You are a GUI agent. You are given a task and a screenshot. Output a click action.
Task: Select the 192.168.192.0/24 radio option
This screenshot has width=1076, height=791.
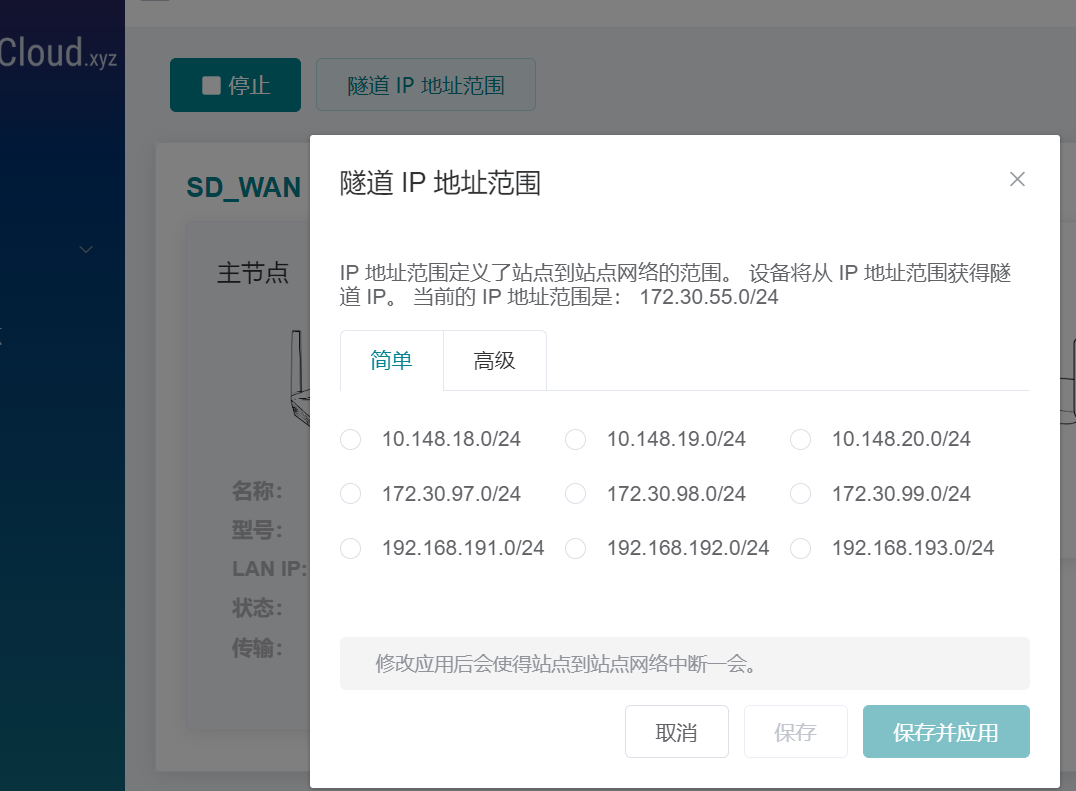(x=576, y=549)
